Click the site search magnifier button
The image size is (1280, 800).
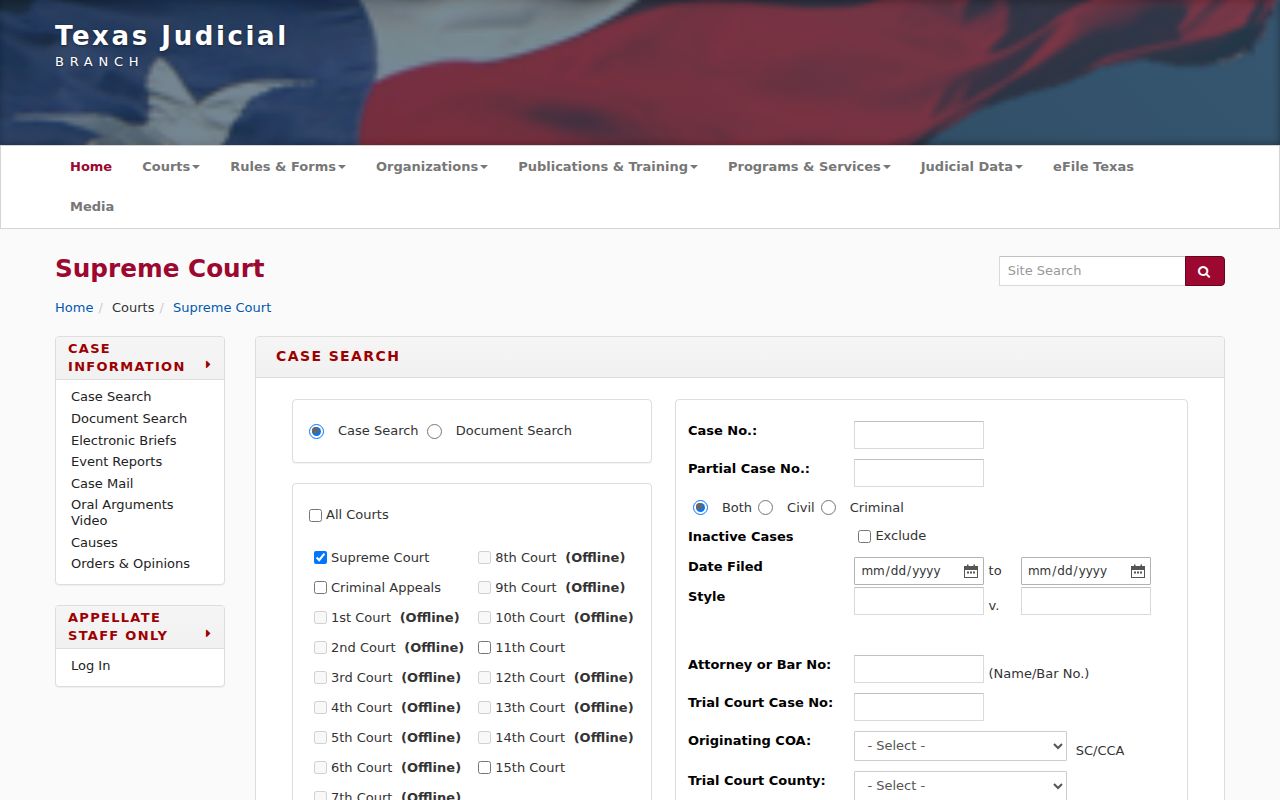[1204, 271]
